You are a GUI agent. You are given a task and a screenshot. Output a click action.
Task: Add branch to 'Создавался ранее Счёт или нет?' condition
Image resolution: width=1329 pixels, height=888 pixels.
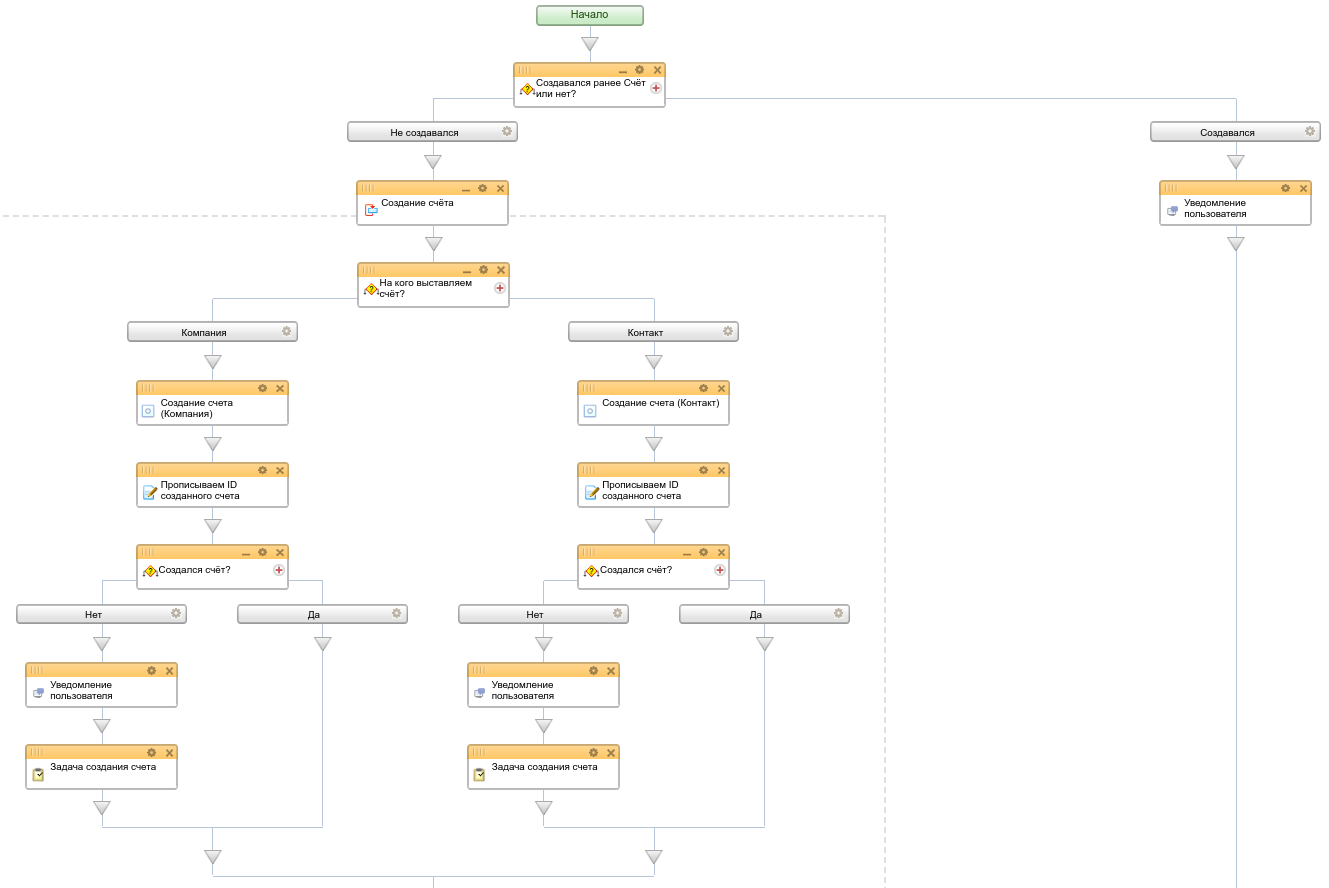656,88
